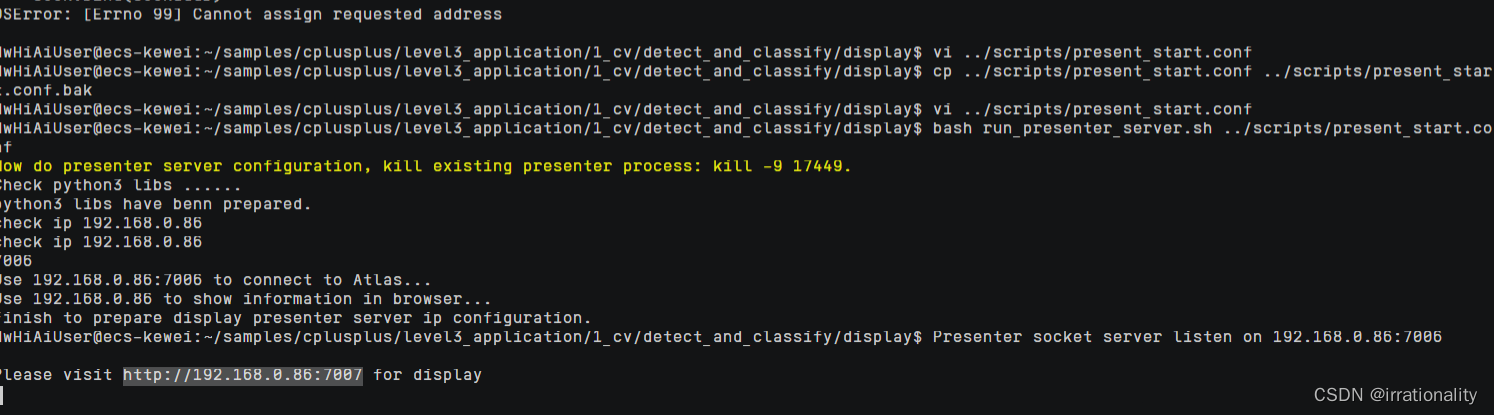Click the standalone 7006 port line
This screenshot has height=415, width=1494.
point(16,261)
